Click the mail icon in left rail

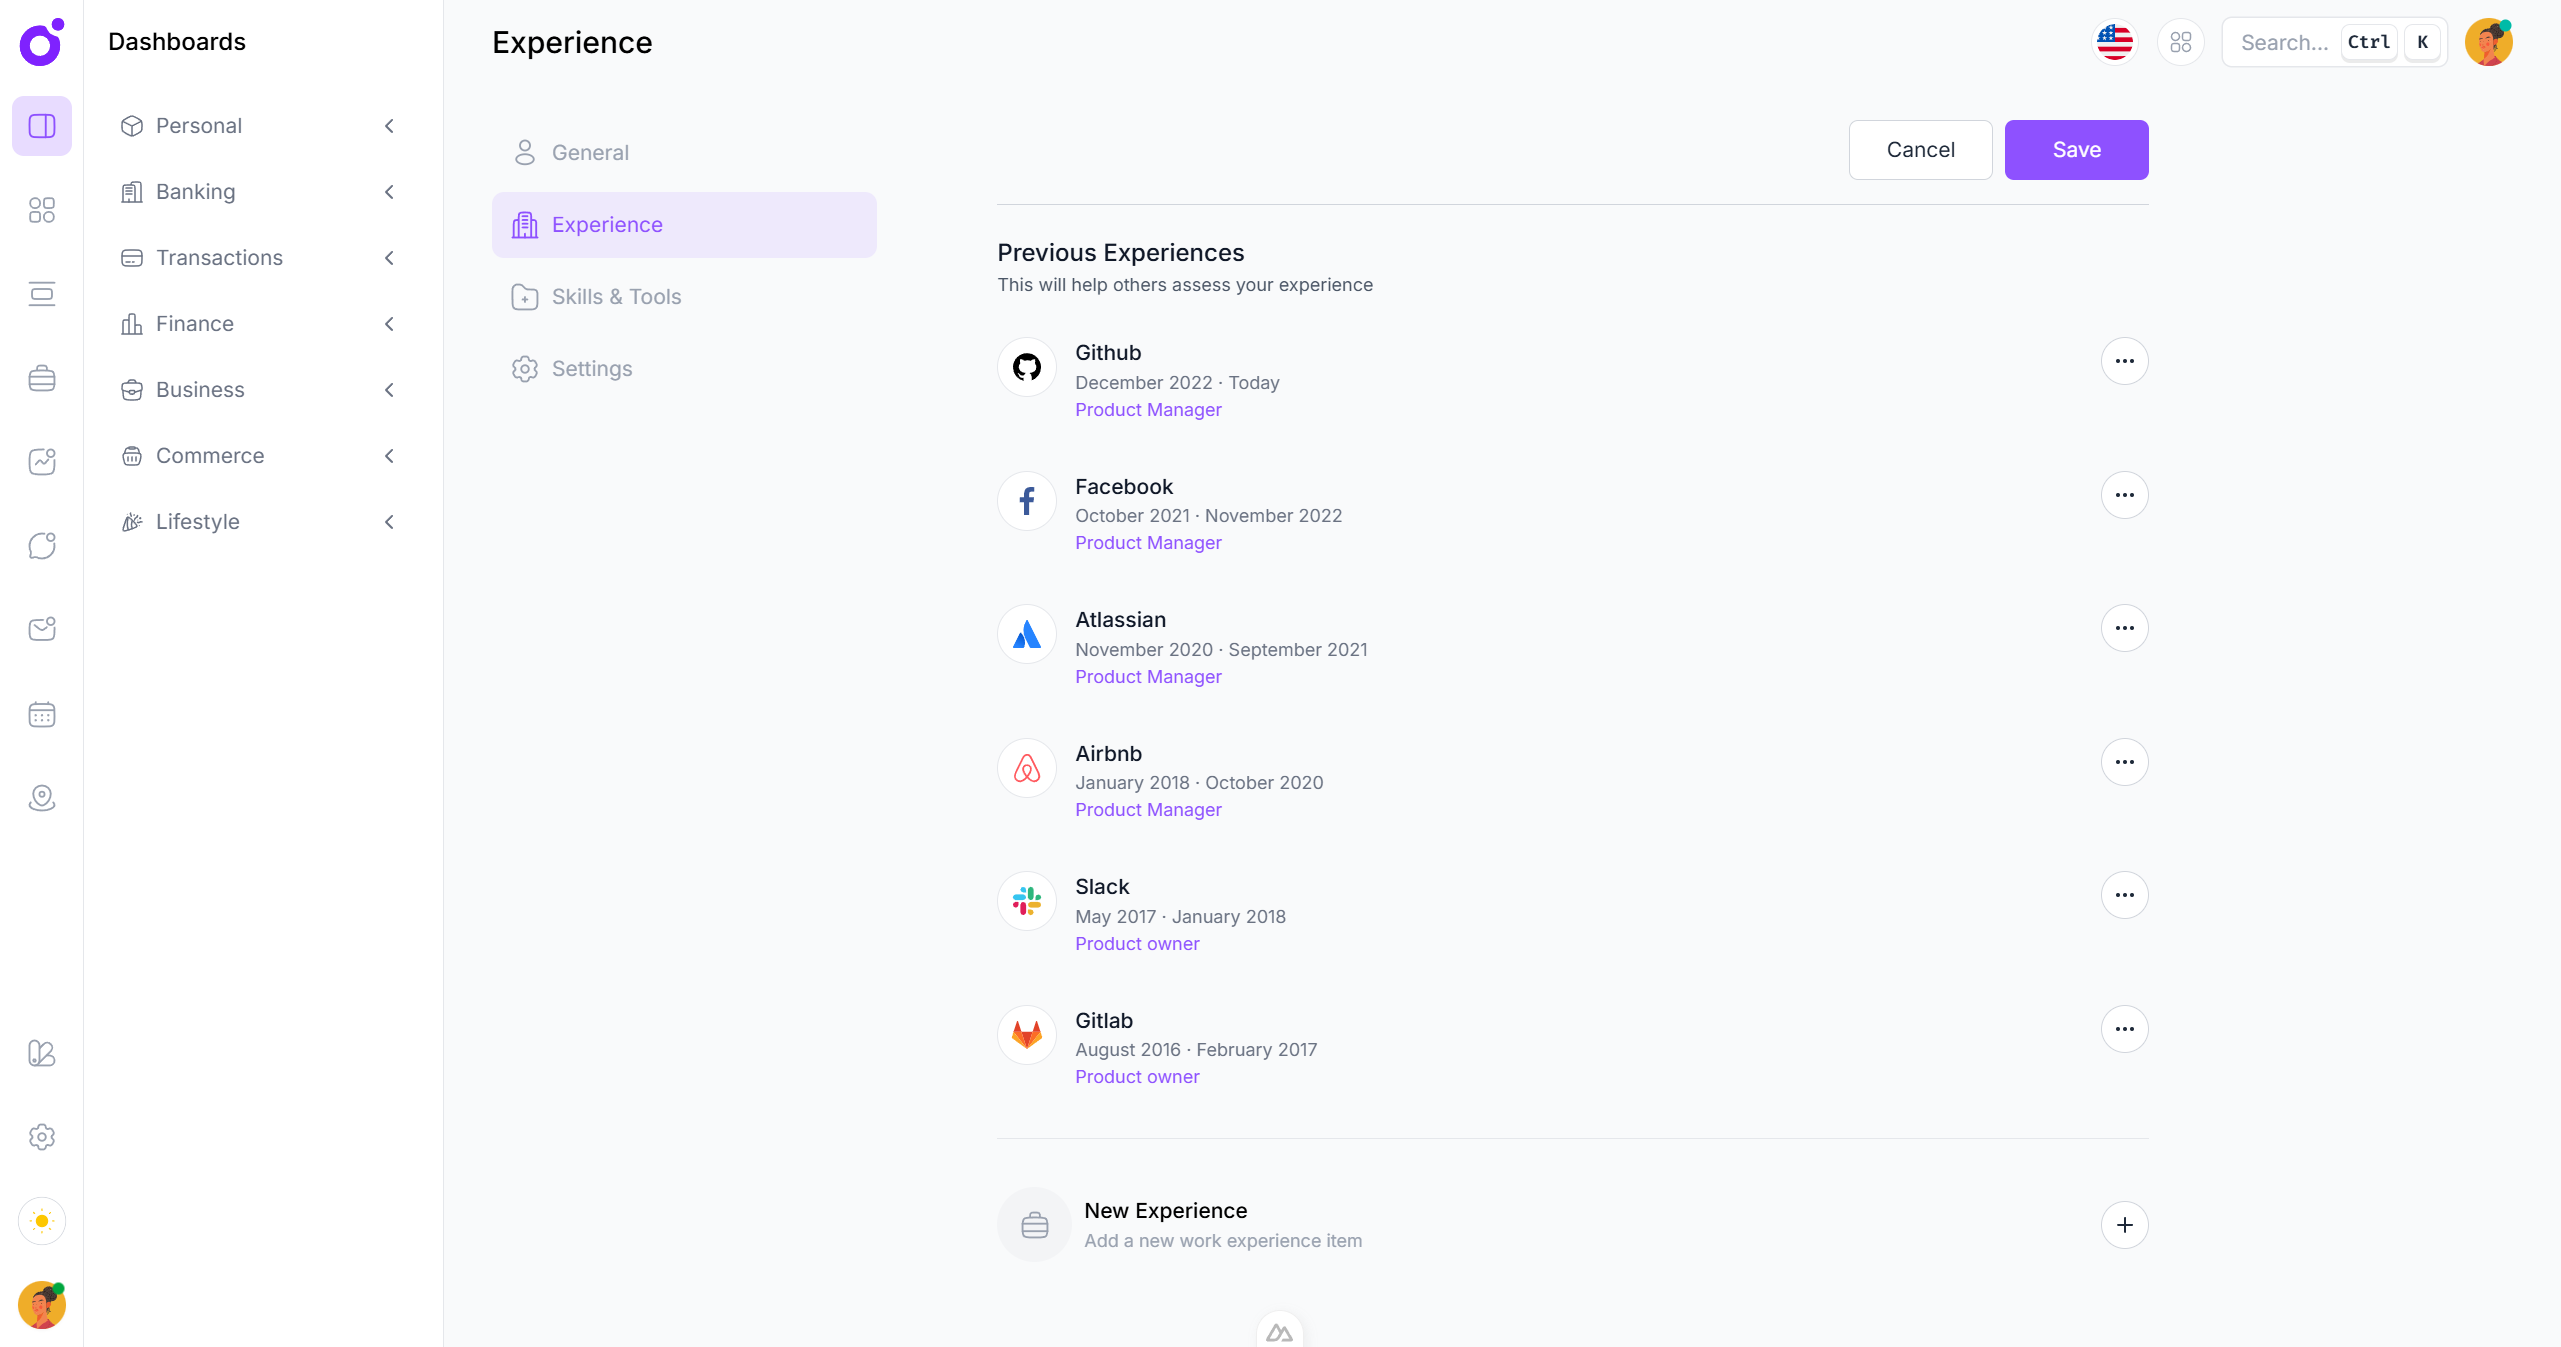tap(42, 629)
